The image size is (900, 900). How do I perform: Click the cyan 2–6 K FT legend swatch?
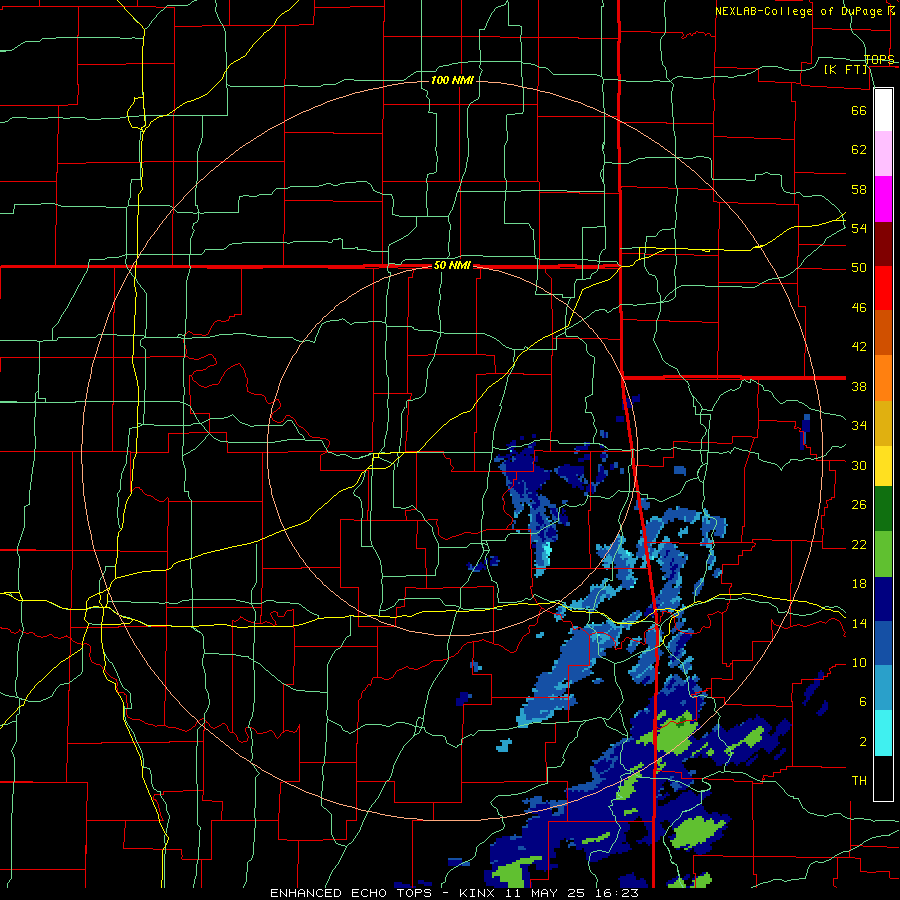point(883,733)
